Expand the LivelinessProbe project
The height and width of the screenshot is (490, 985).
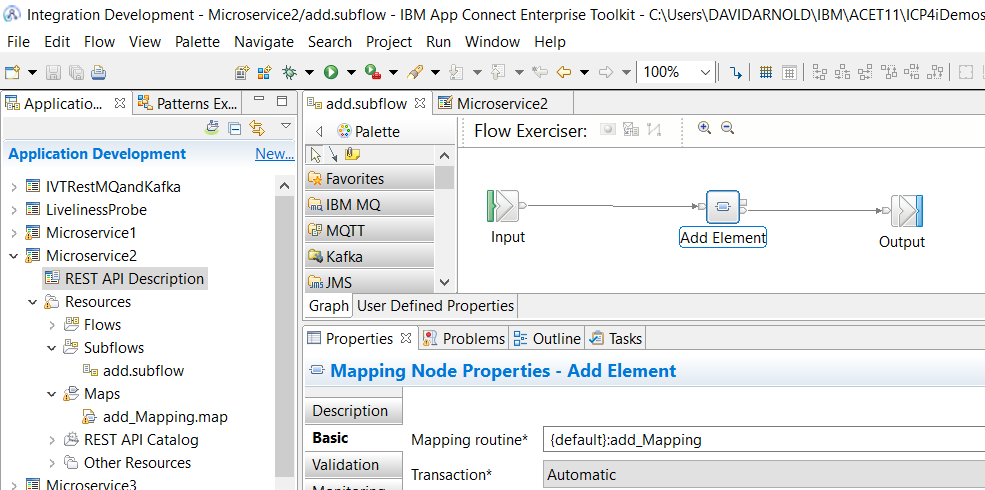click(14, 210)
